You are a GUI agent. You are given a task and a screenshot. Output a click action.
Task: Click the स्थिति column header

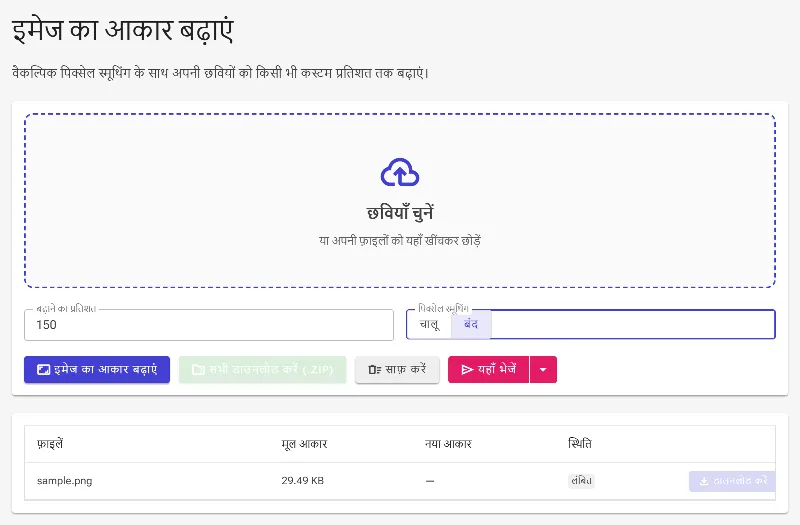(580, 443)
